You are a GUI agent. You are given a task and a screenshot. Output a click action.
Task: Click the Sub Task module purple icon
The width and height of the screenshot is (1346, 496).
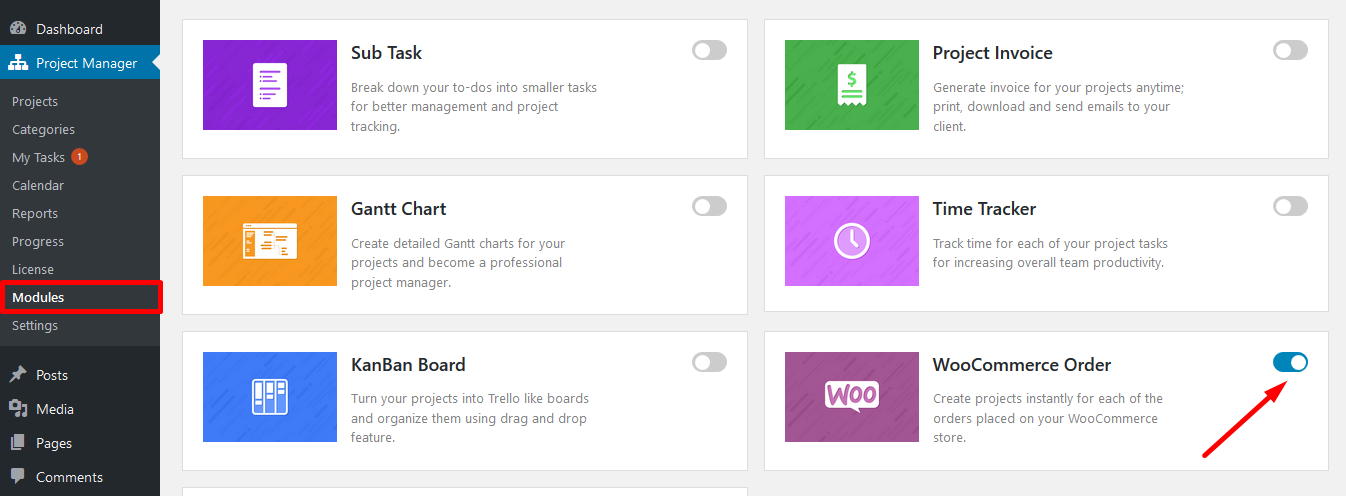point(270,85)
